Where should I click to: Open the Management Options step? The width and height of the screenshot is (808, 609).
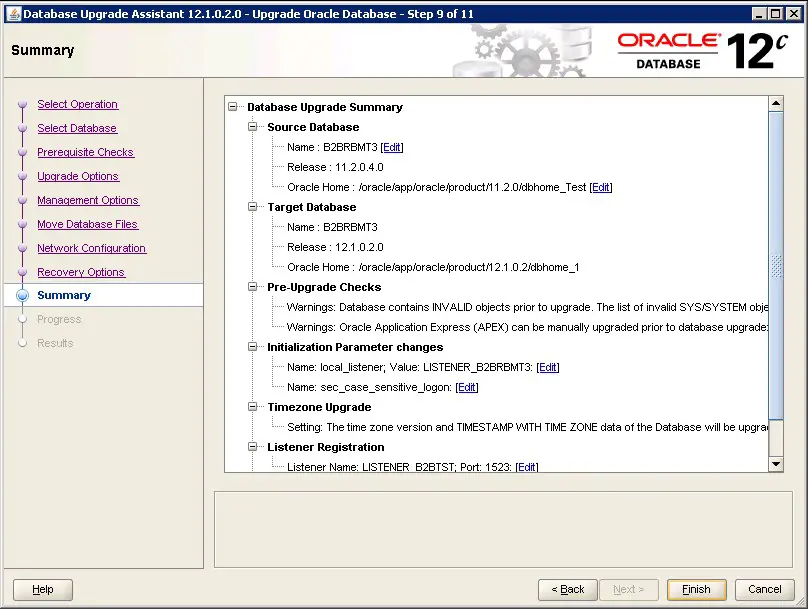(x=88, y=200)
